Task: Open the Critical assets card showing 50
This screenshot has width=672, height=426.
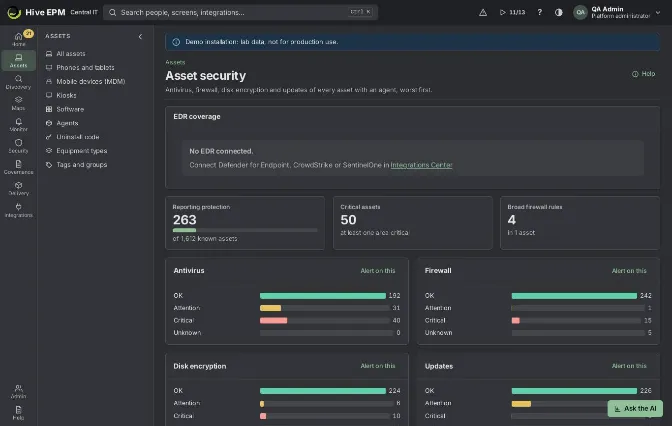Action: [413, 223]
